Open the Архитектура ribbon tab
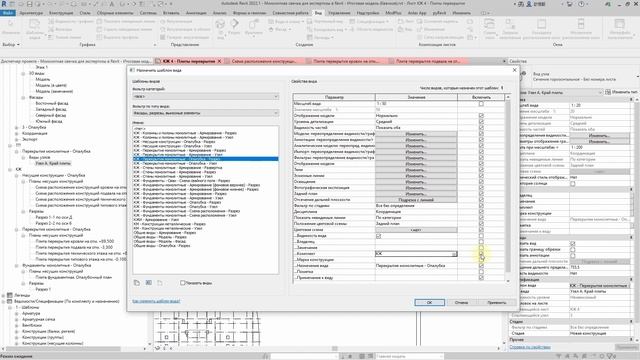The image size is (640, 360). click(31, 13)
